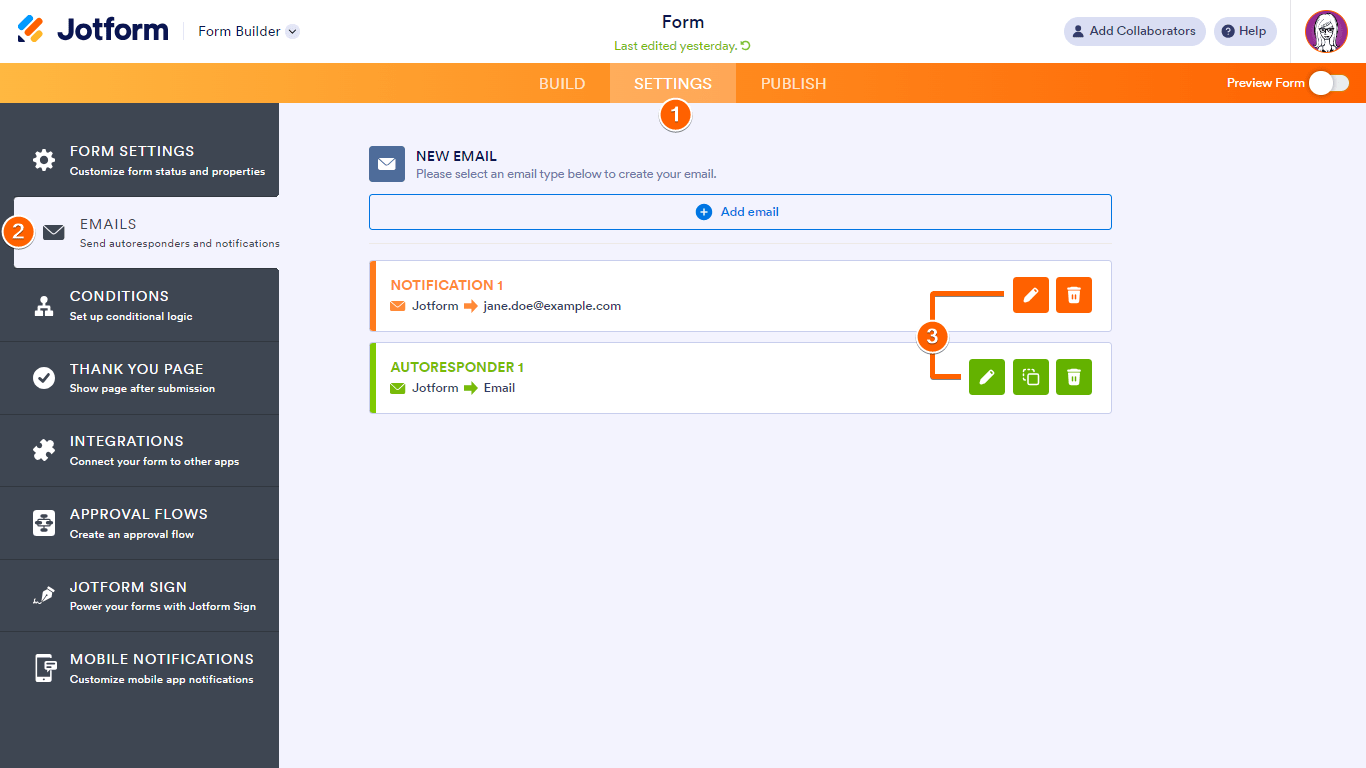Click the Thank You Page checkmark icon

[44, 378]
